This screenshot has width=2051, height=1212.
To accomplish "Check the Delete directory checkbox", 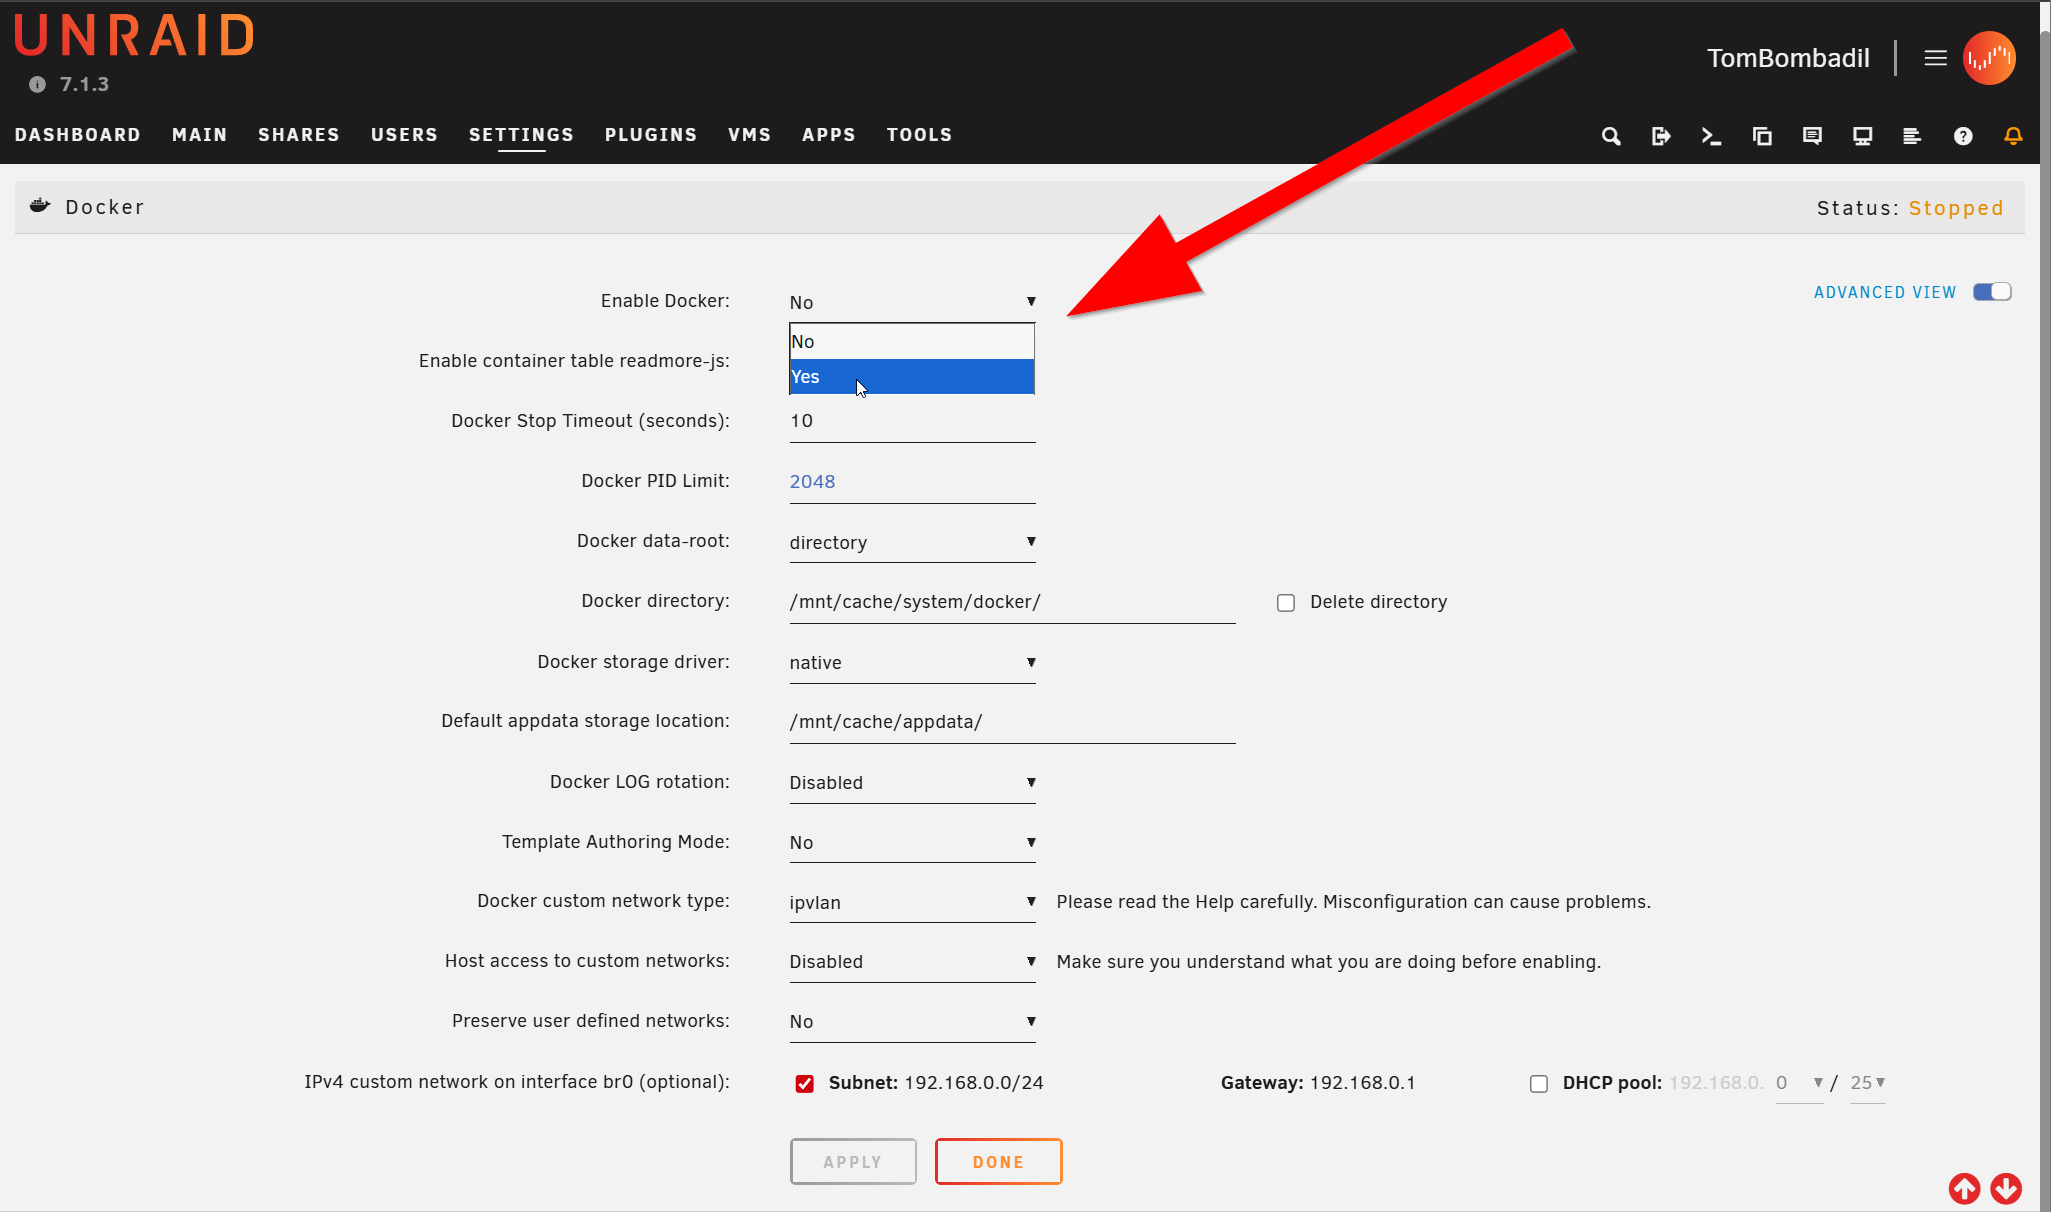I will (1286, 603).
